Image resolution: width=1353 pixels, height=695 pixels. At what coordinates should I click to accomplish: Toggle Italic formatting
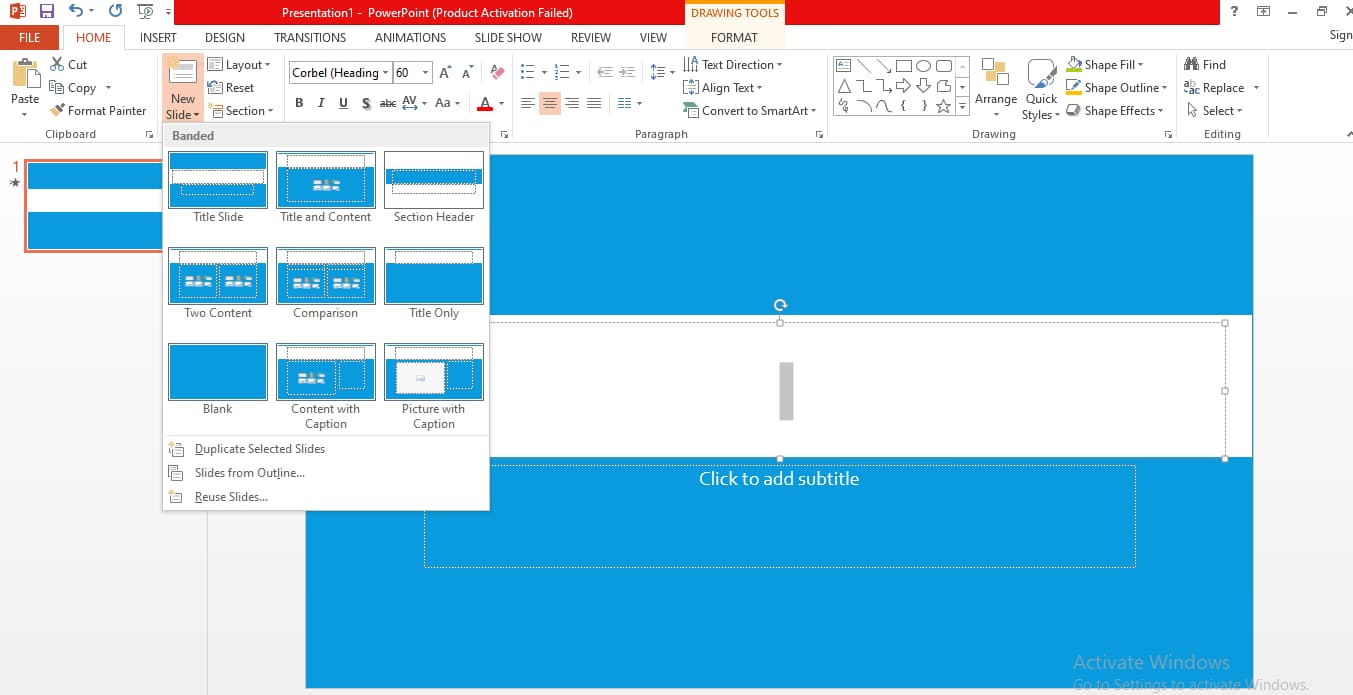(x=321, y=103)
